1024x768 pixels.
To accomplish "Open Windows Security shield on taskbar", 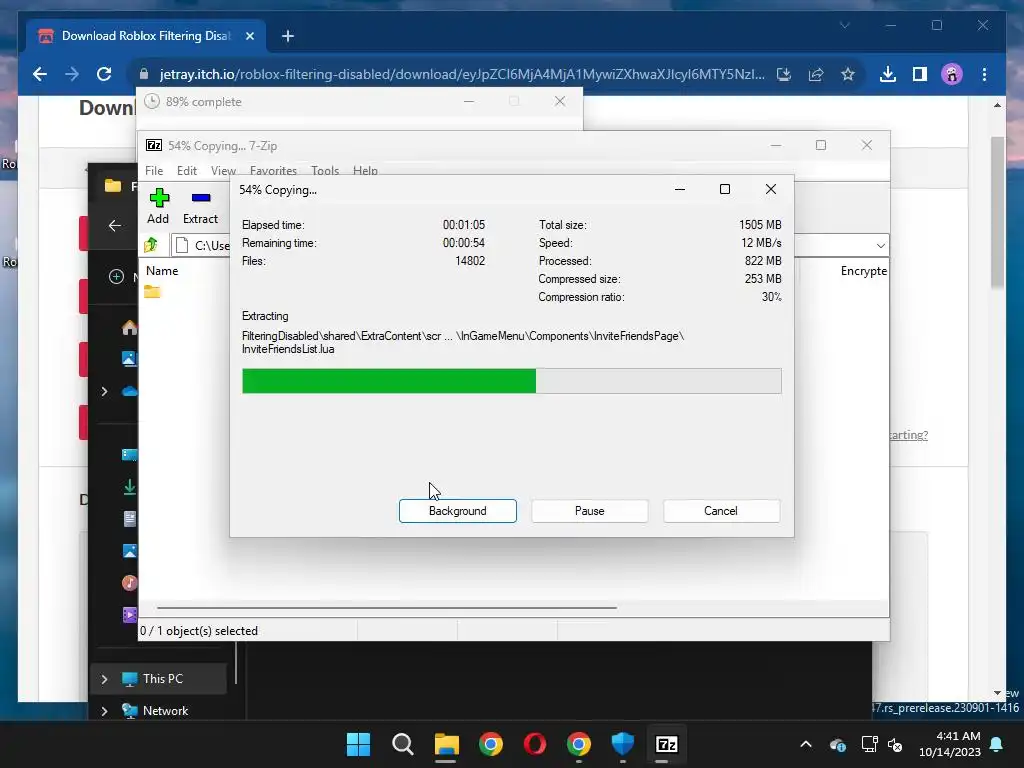I will (x=622, y=744).
